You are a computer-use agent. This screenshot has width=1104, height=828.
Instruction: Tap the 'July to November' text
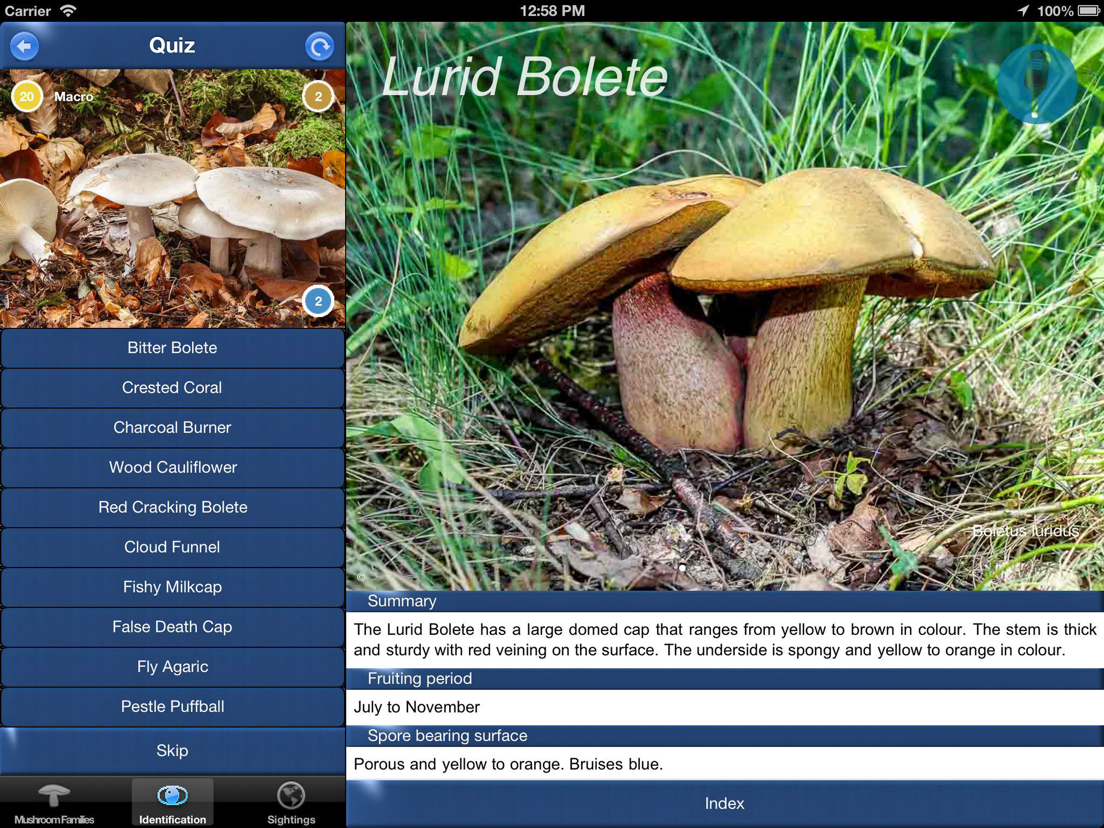coord(417,707)
